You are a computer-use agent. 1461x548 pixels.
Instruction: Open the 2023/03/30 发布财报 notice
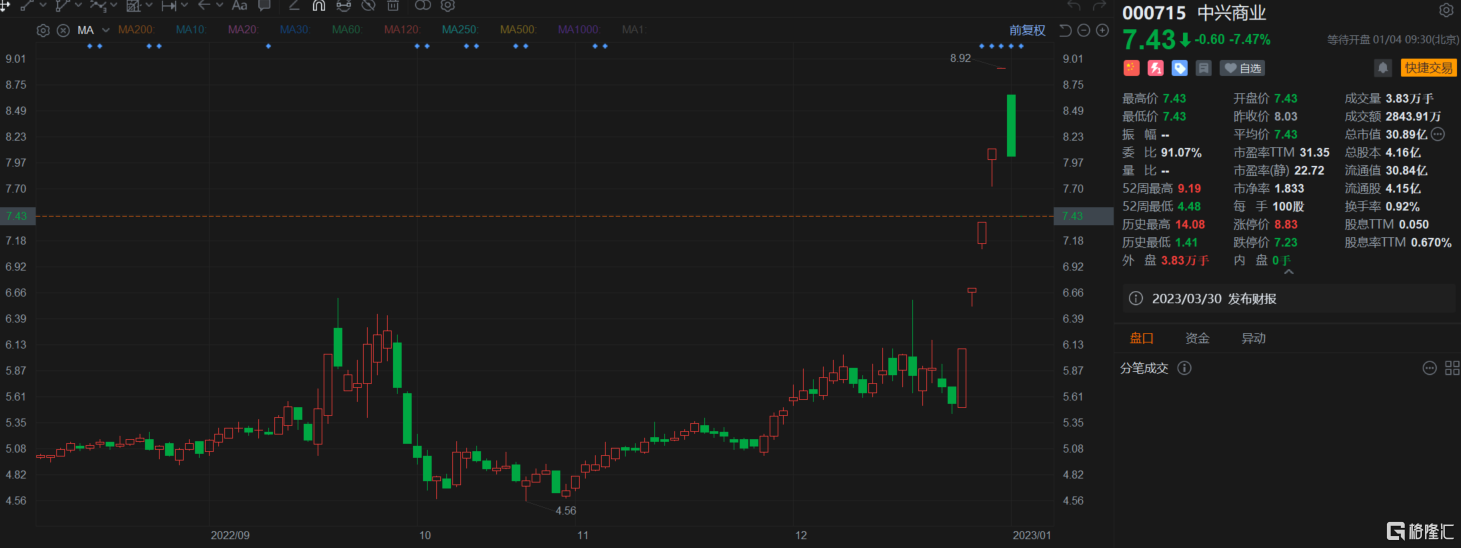click(x=1289, y=298)
